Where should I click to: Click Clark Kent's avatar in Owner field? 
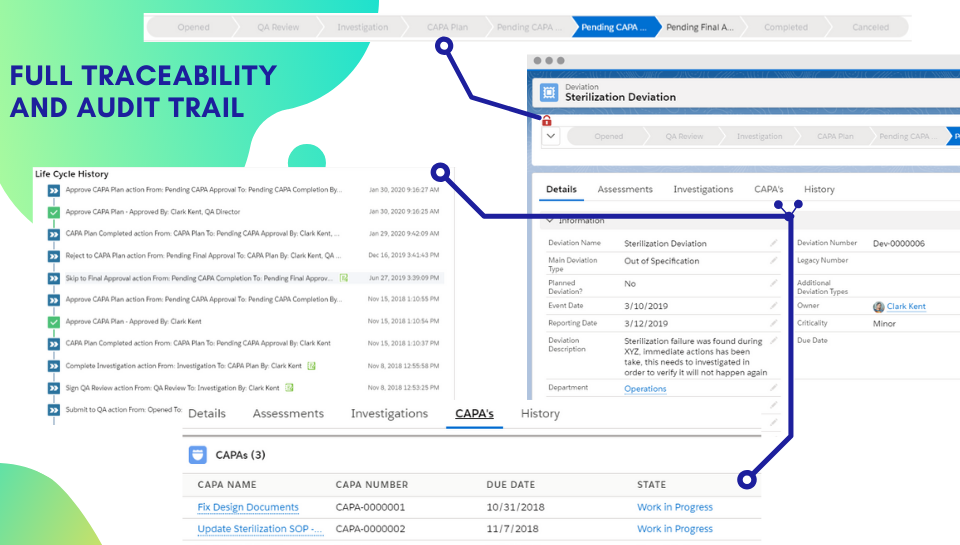(x=879, y=307)
